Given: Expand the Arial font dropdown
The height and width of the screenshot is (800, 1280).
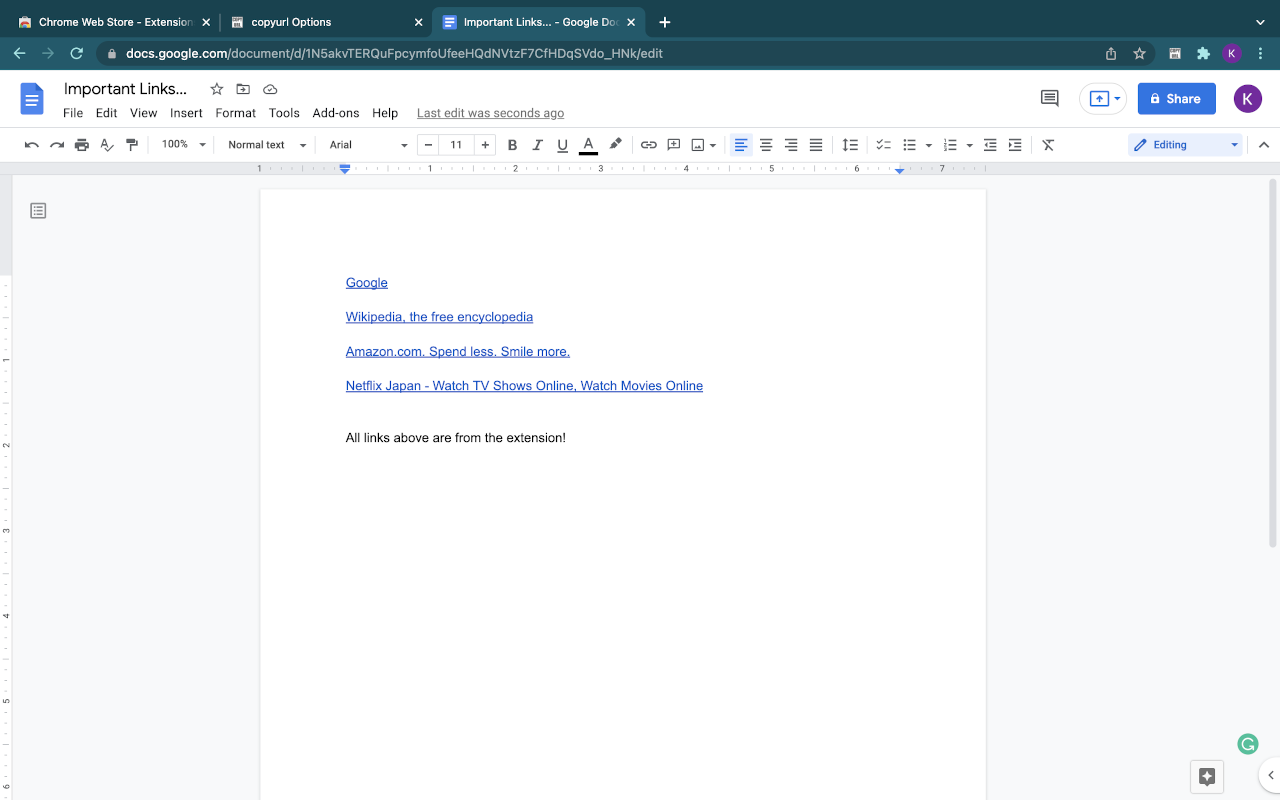Looking at the screenshot, I should (x=368, y=145).
